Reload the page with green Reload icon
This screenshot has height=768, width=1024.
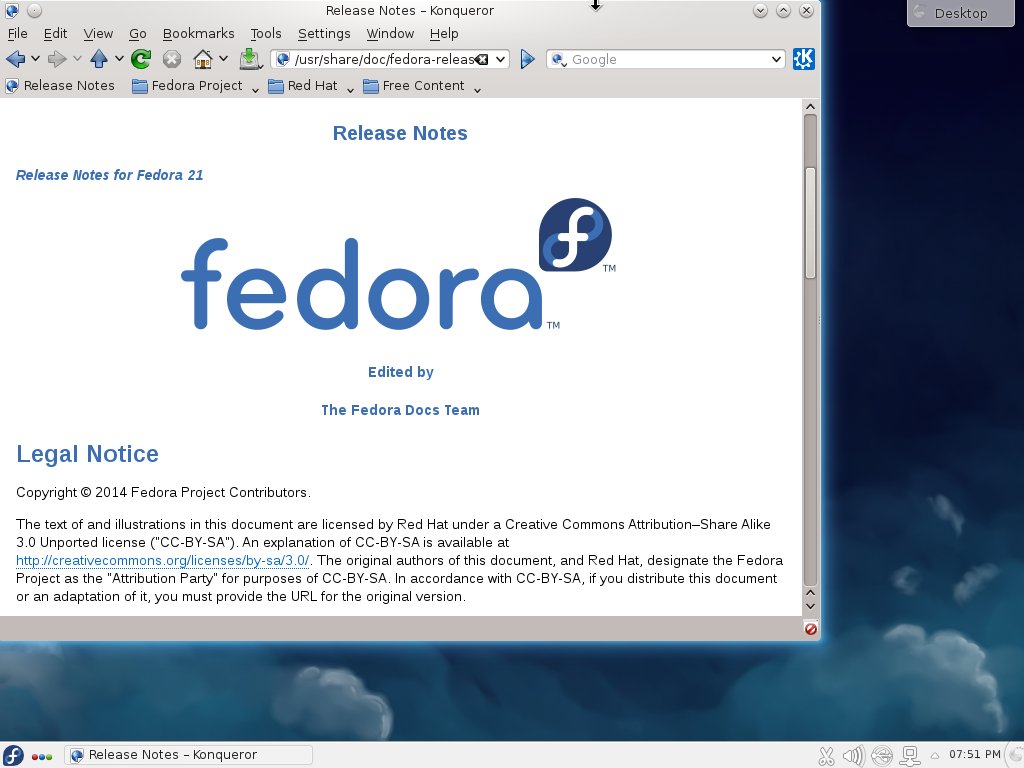(x=140, y=59)
